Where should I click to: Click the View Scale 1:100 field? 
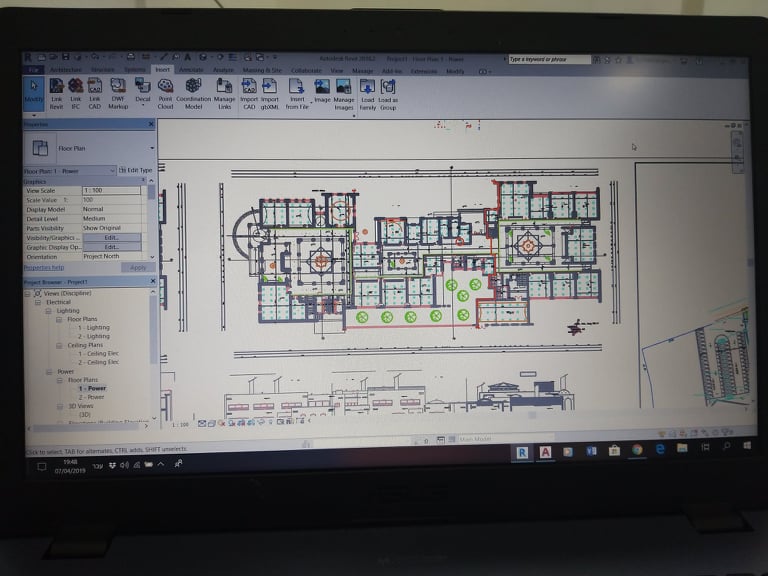tap(111, 190)
